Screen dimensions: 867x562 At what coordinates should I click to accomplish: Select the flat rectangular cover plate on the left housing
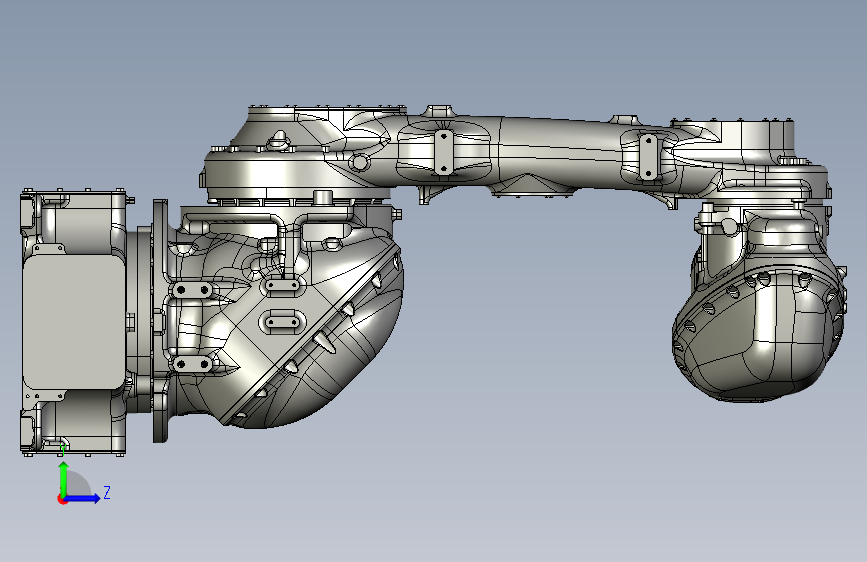pyautogui.click(x=74, y=321)
